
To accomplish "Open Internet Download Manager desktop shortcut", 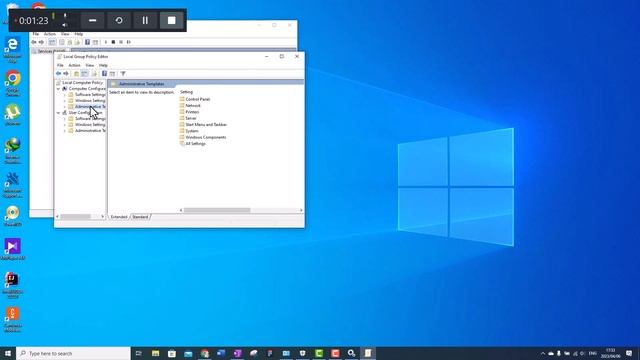I will click(13, 150).
